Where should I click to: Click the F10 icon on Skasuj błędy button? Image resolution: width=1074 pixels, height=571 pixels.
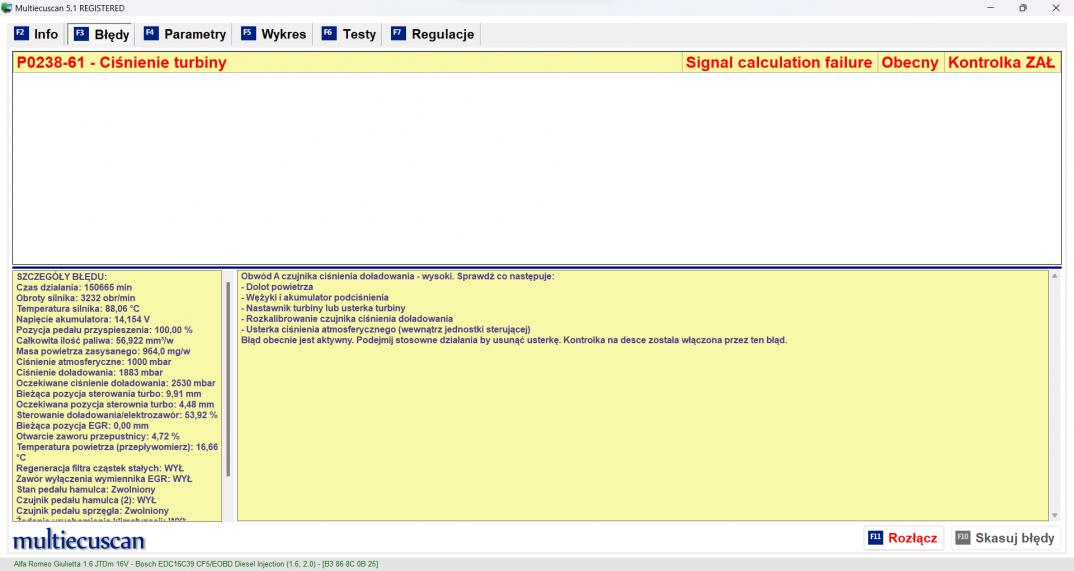click(x=963, y=537)
